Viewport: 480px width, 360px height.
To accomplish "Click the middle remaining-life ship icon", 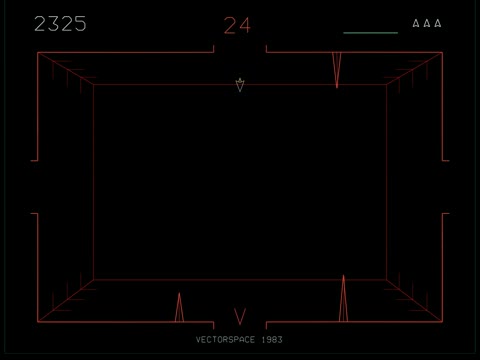I will pyautogui.click(x=427, y=23).
